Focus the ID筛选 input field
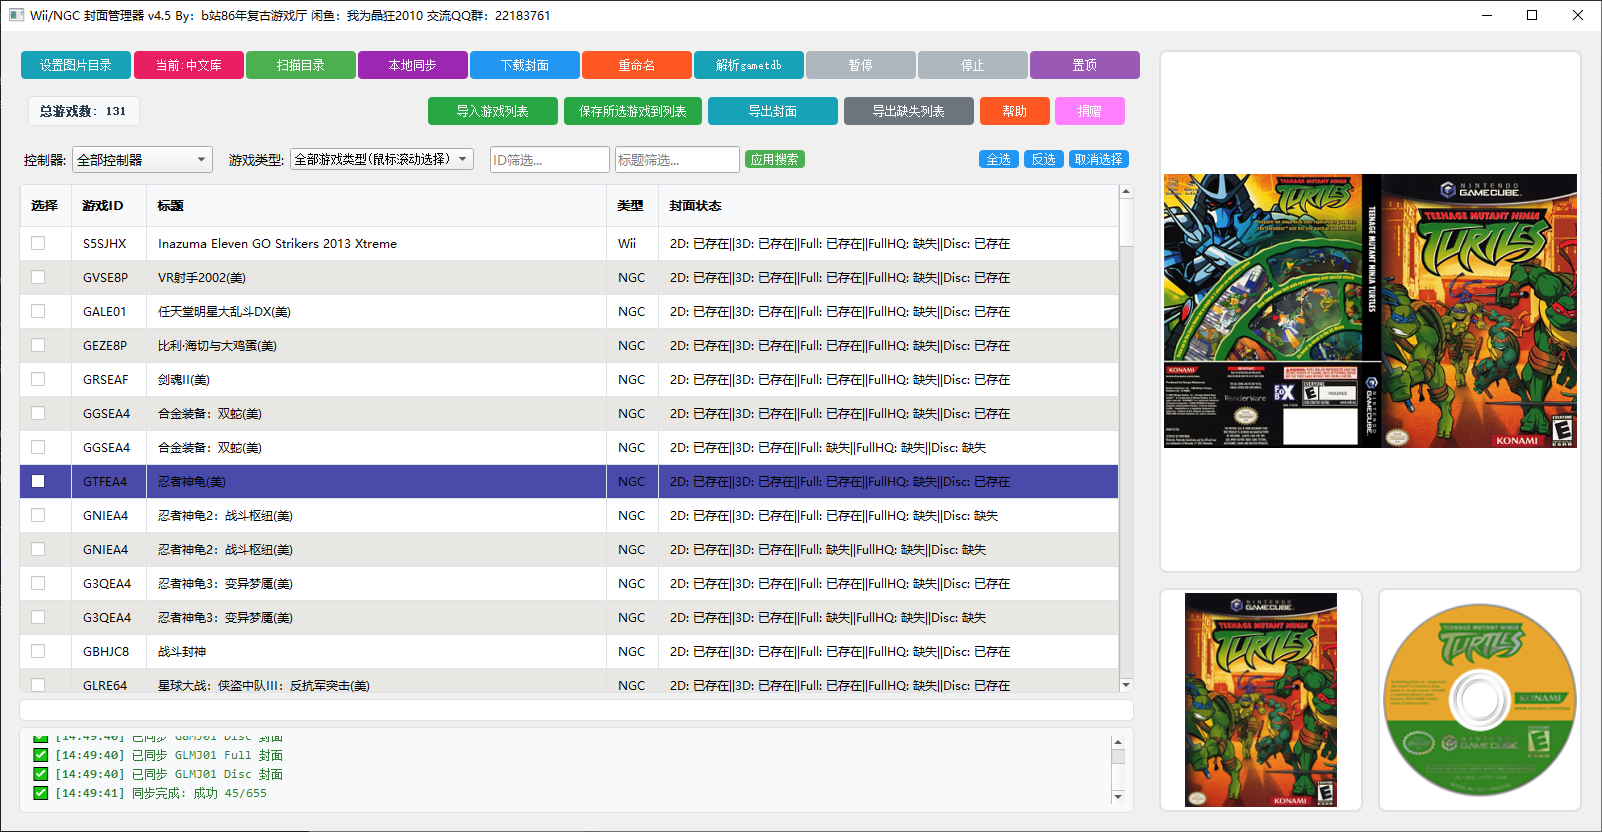The width and height of the screenshot is (1602, 832). pos(550,160)
